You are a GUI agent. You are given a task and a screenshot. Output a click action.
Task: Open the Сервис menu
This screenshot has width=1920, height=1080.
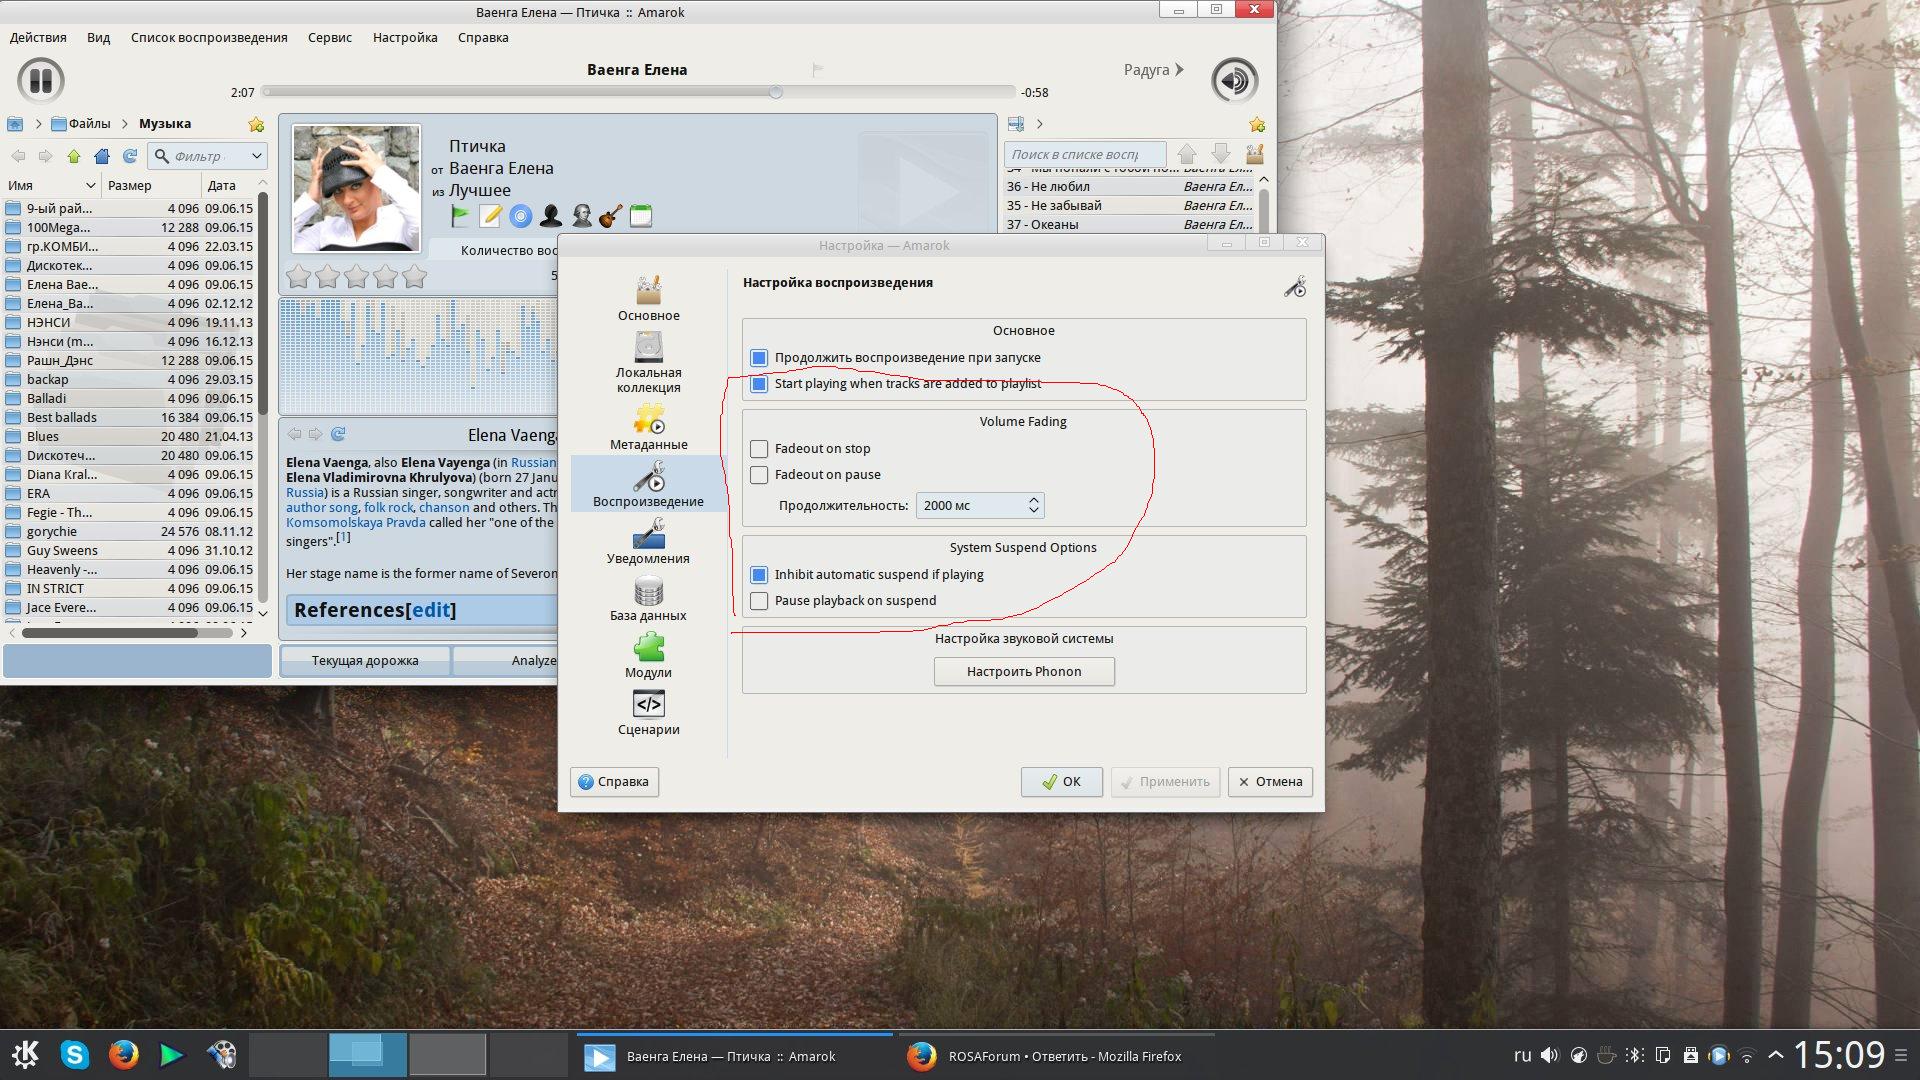(329, 37)
